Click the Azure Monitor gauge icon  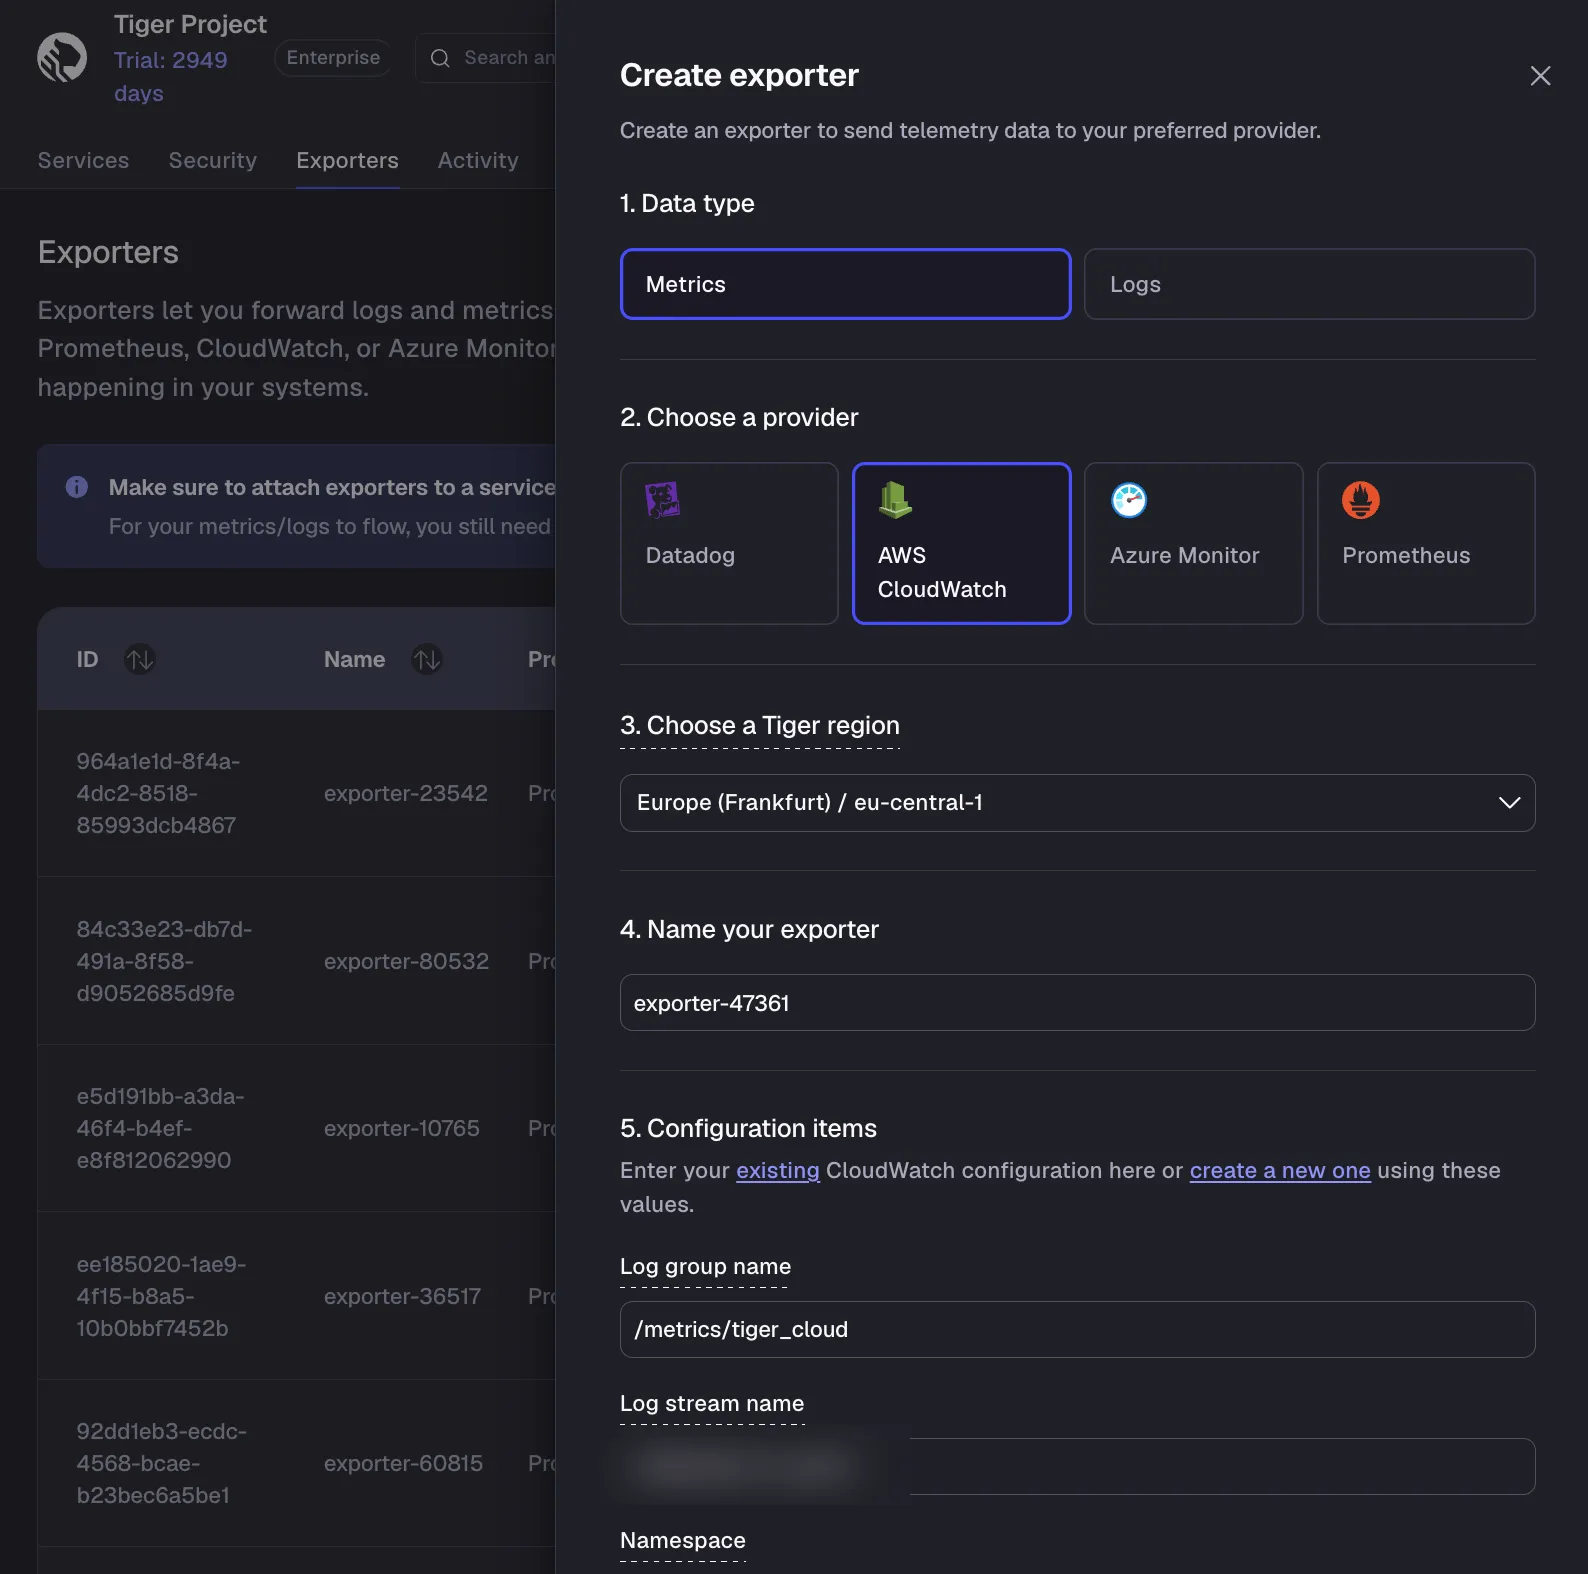click(x=1129, y=500)
